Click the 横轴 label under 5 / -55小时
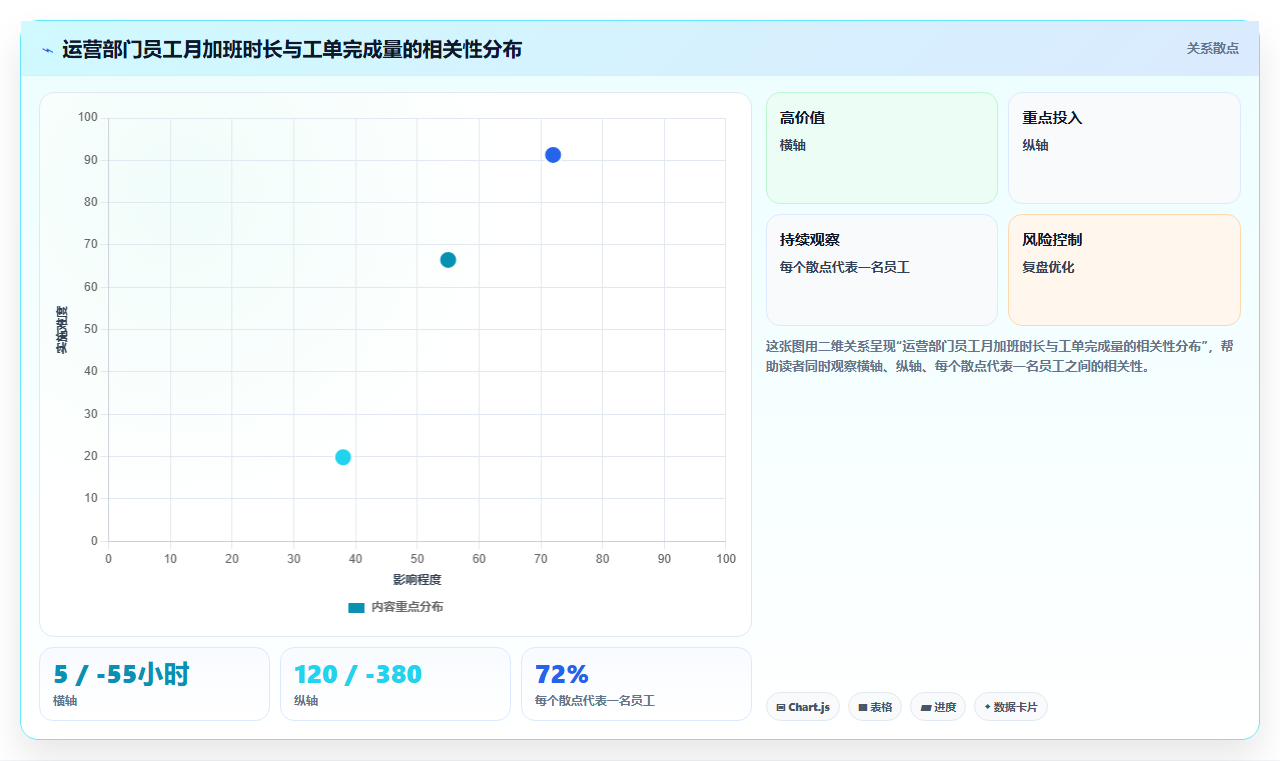Screen dimensions: 1280x761 click(x=65, y=701)
